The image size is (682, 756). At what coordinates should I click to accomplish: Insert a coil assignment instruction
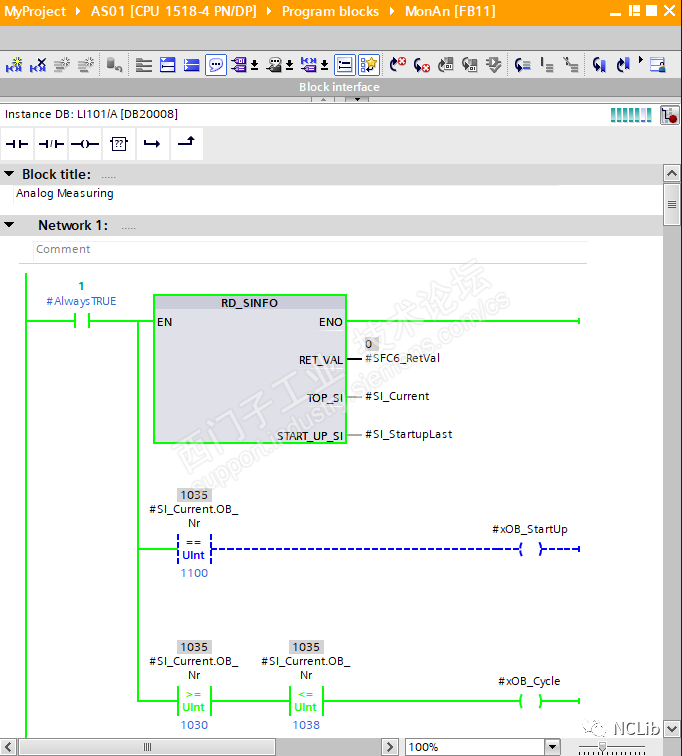tap(85, 144)
